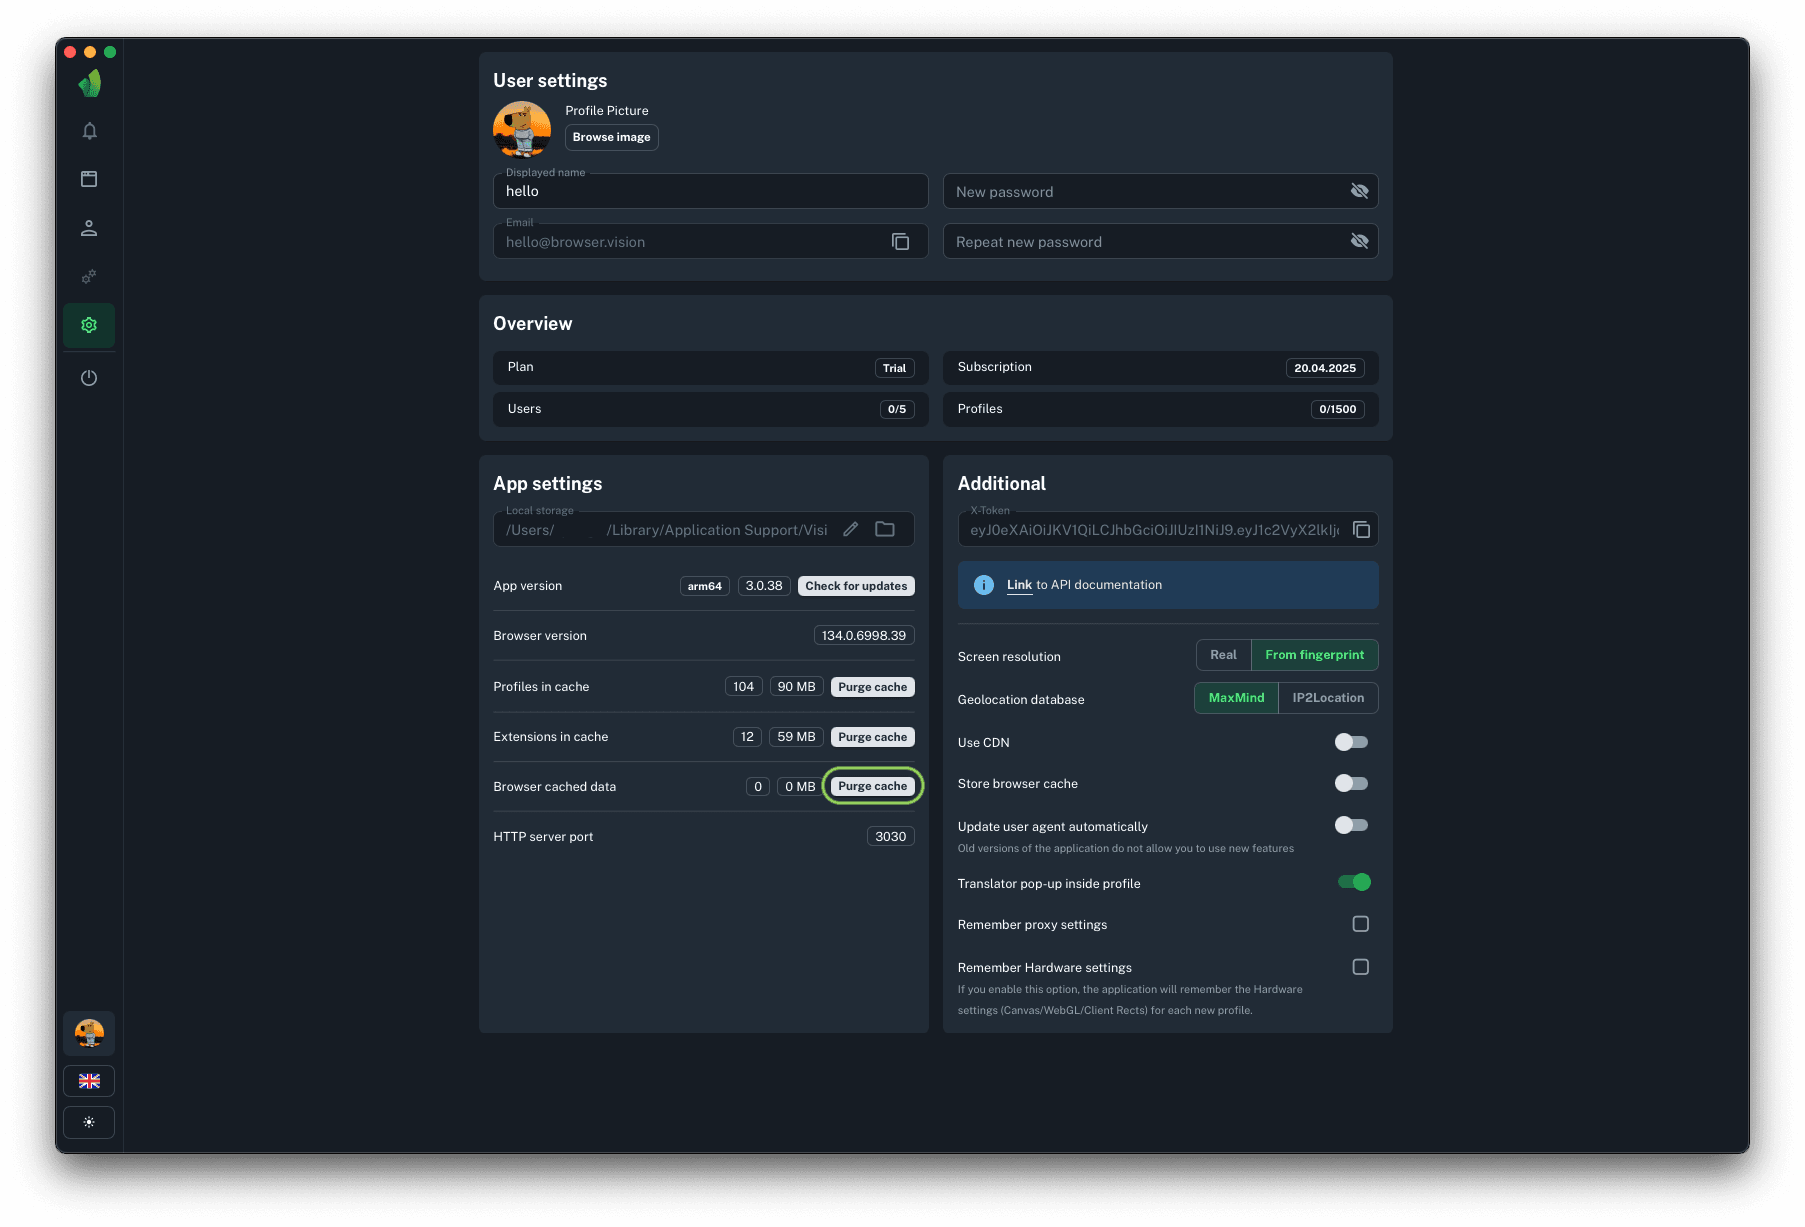The width and height of the screenshot is (1805, 1227).
Task: Check Remember proxy settings box
Action: pyautogui.click(x=1360, y=924)
